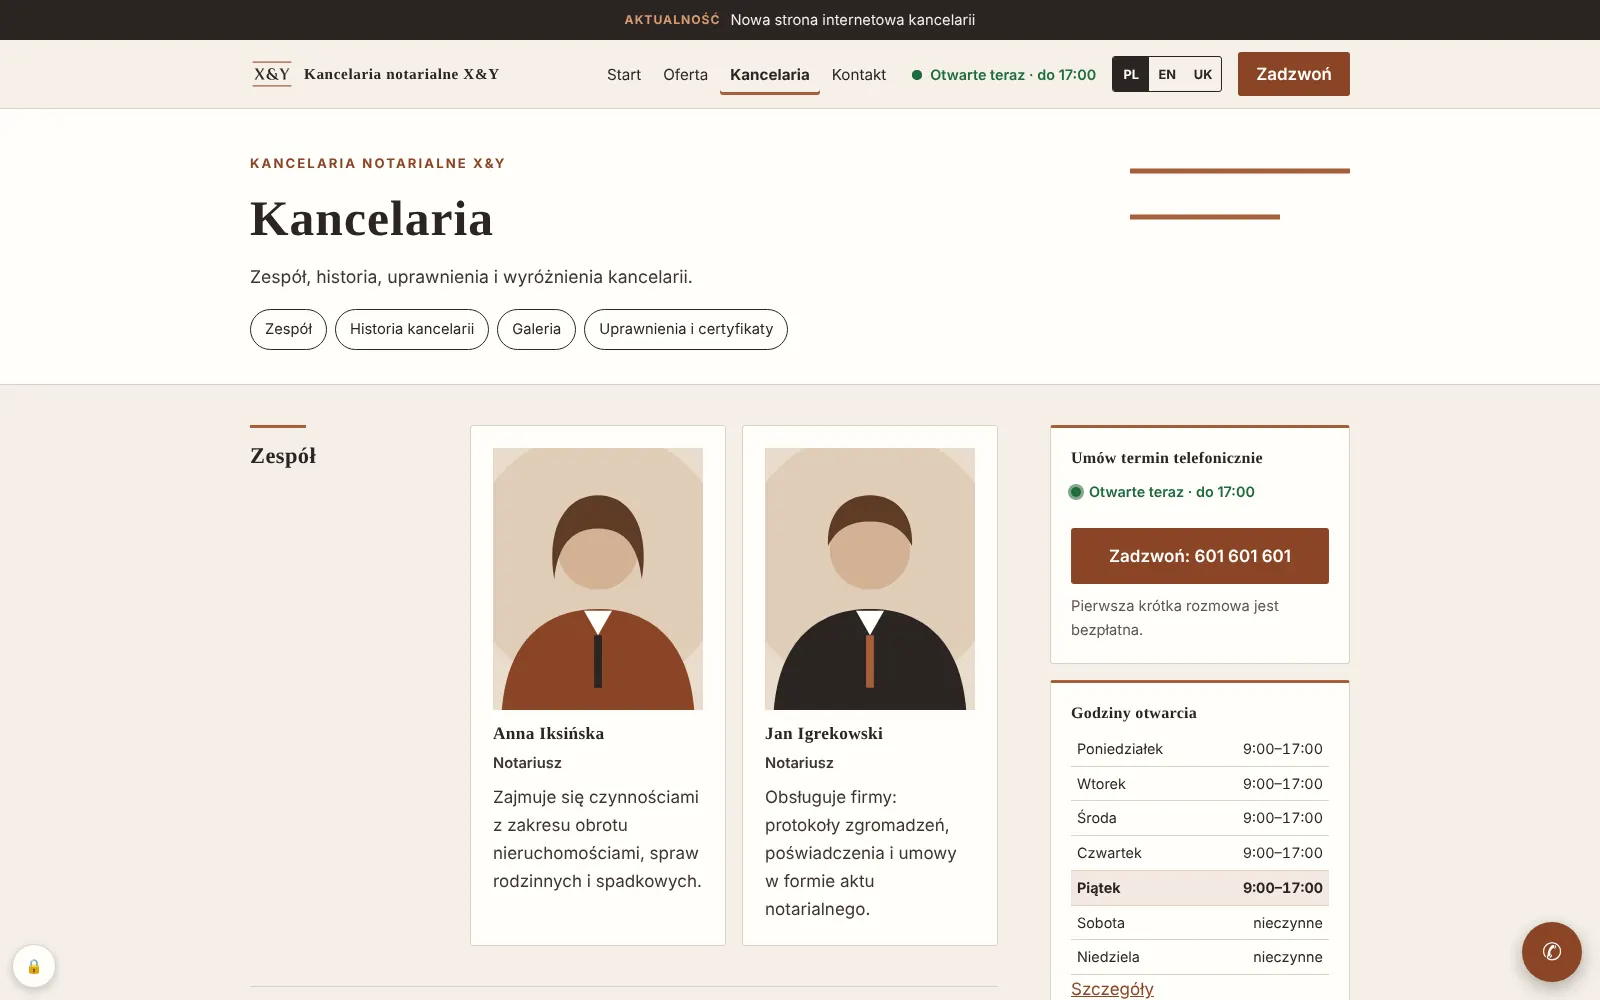Select Uprawnienia i certyfikaty chip
The width and height of the screenshot is (1600, 1000).
point(686,329)
